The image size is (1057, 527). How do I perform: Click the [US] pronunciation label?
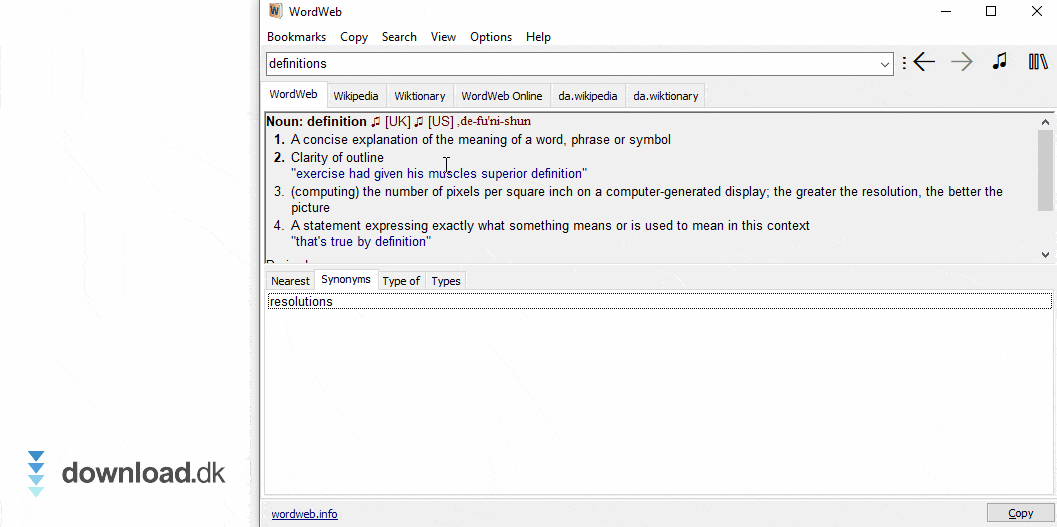tap(441, 122)
